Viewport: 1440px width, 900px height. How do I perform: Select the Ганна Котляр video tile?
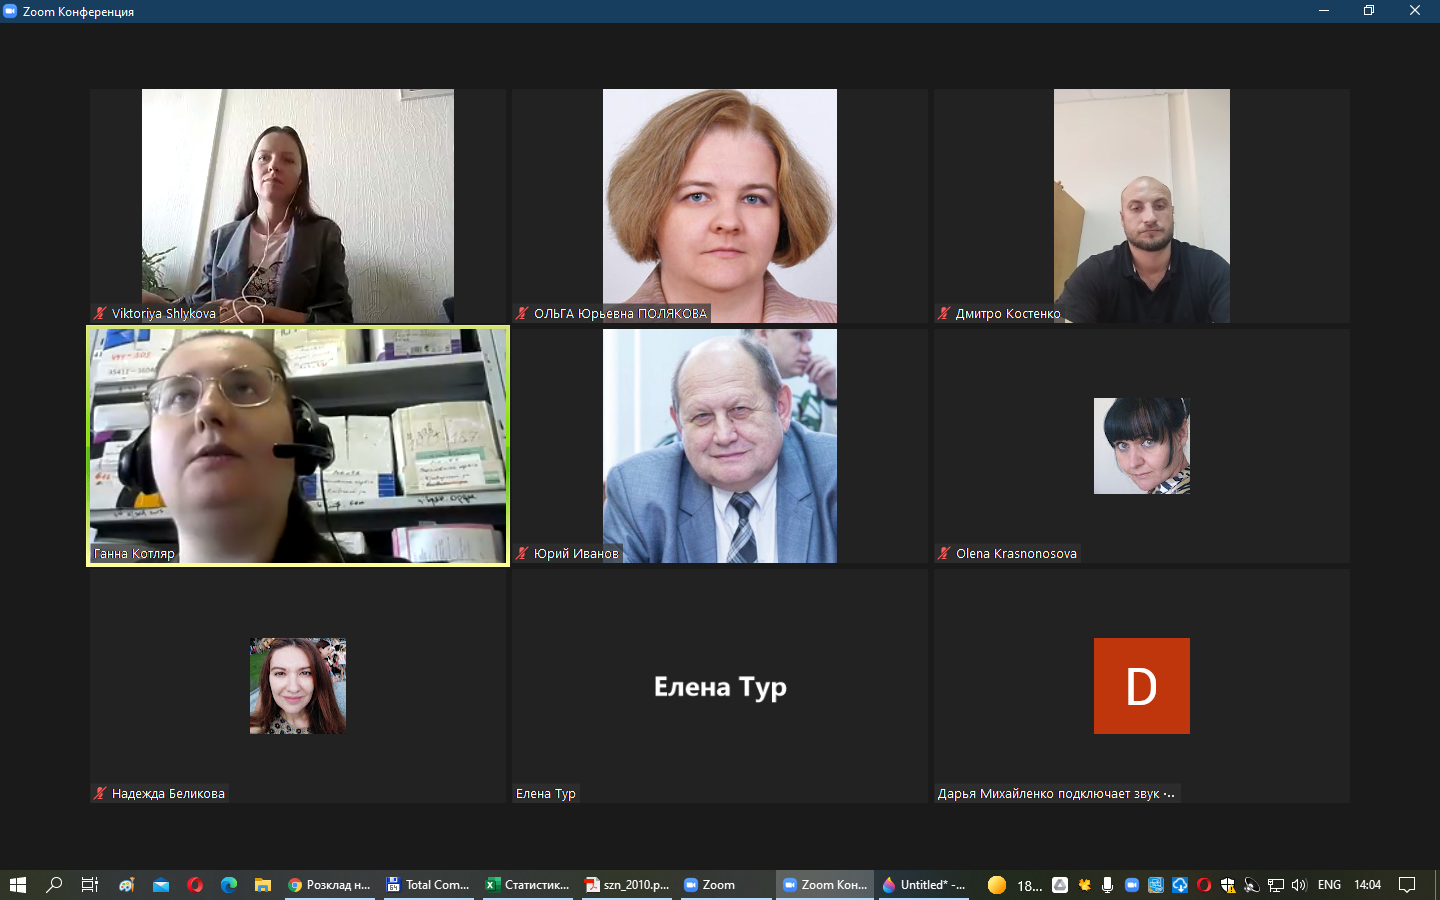(x=298, y=446)
